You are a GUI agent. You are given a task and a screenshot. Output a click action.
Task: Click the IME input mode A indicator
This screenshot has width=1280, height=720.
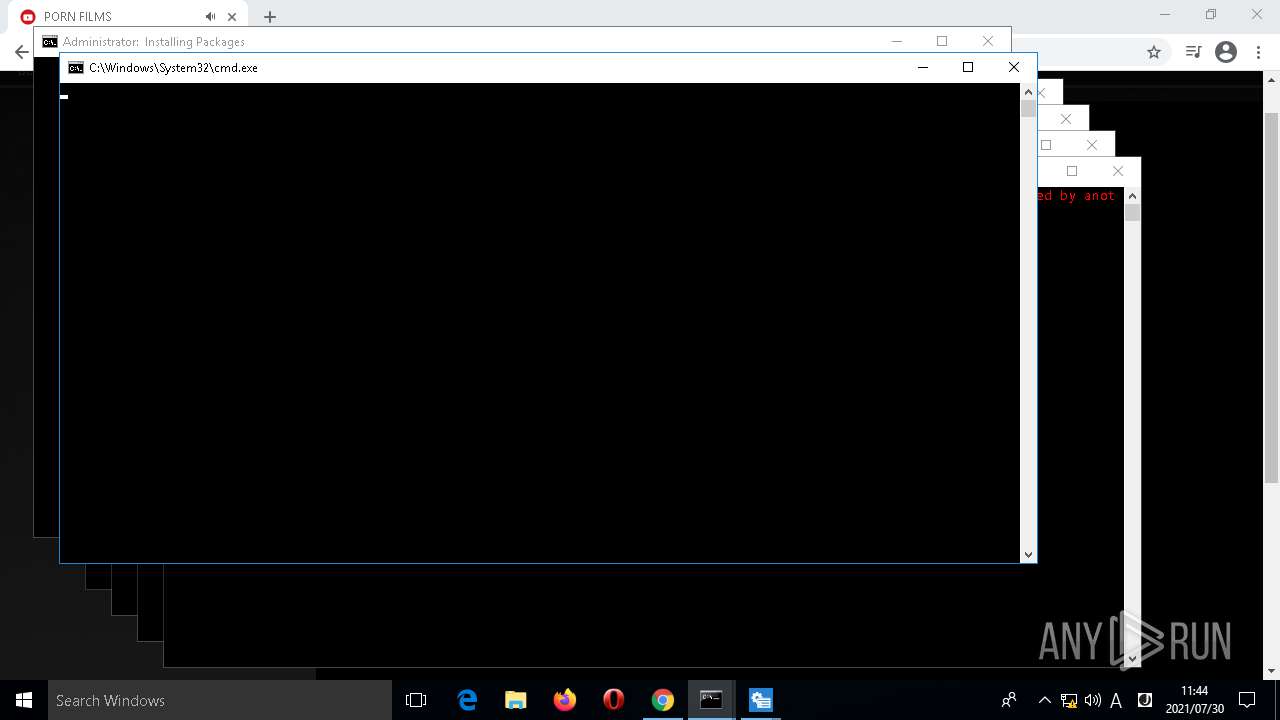[x=1116, y=700]
